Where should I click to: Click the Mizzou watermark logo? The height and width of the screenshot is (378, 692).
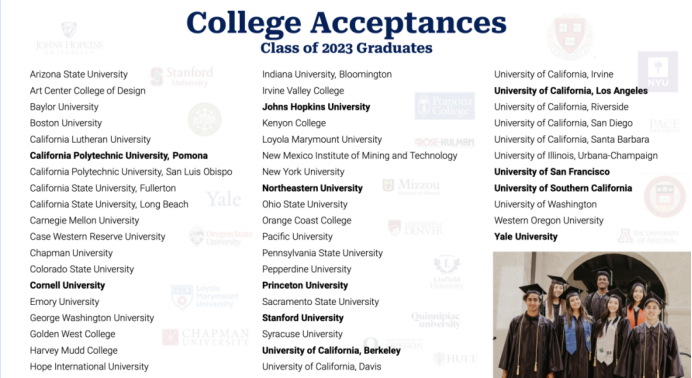(411, 186)
